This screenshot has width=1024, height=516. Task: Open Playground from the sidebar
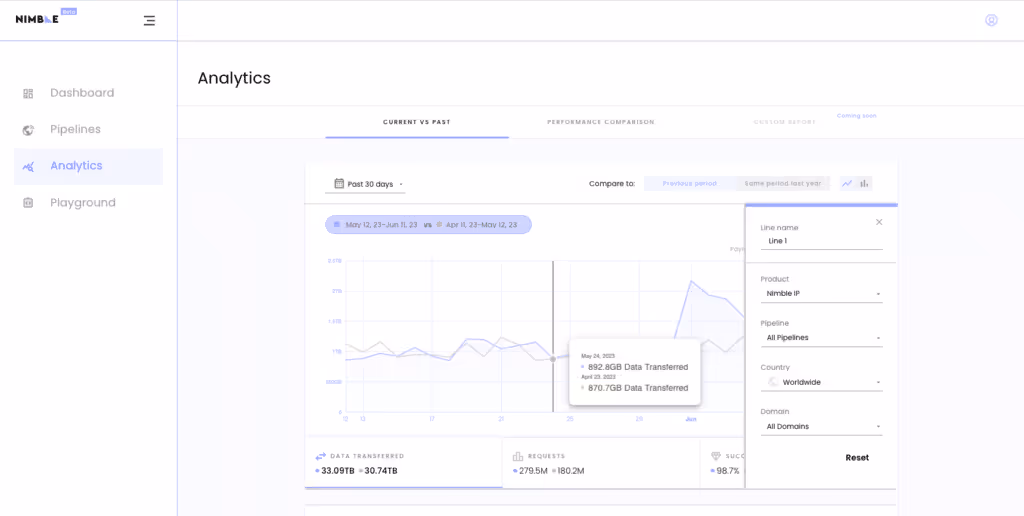(88, 203)
